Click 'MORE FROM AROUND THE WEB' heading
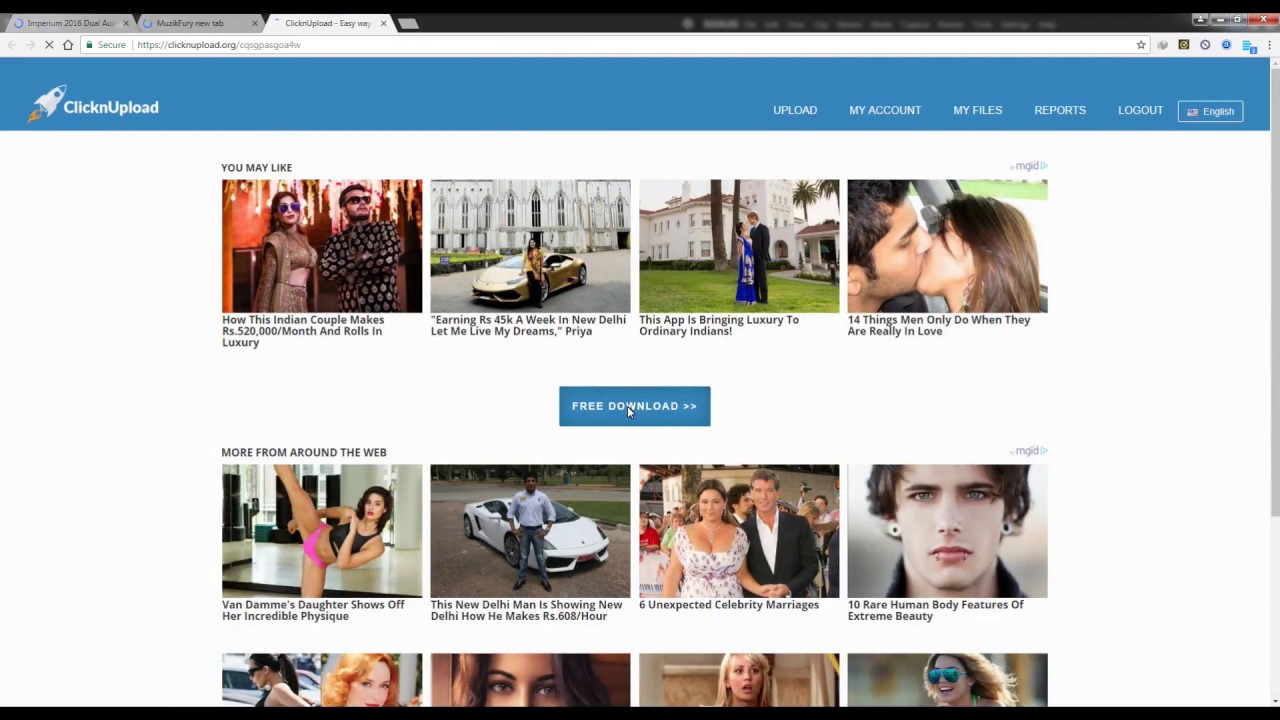1280x720 pixels. pos(304,453)
